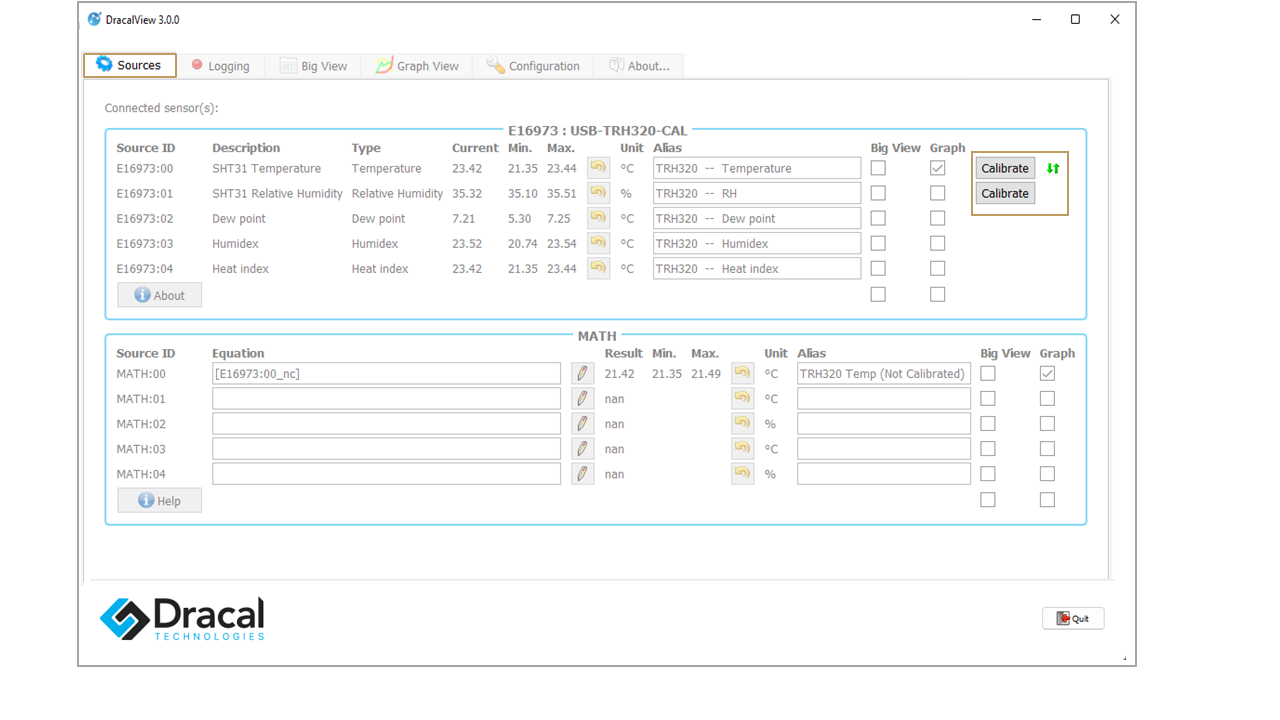Enable Graph for Relative Humidity
The image size is (1280, 720).
(x=937, y=193)
